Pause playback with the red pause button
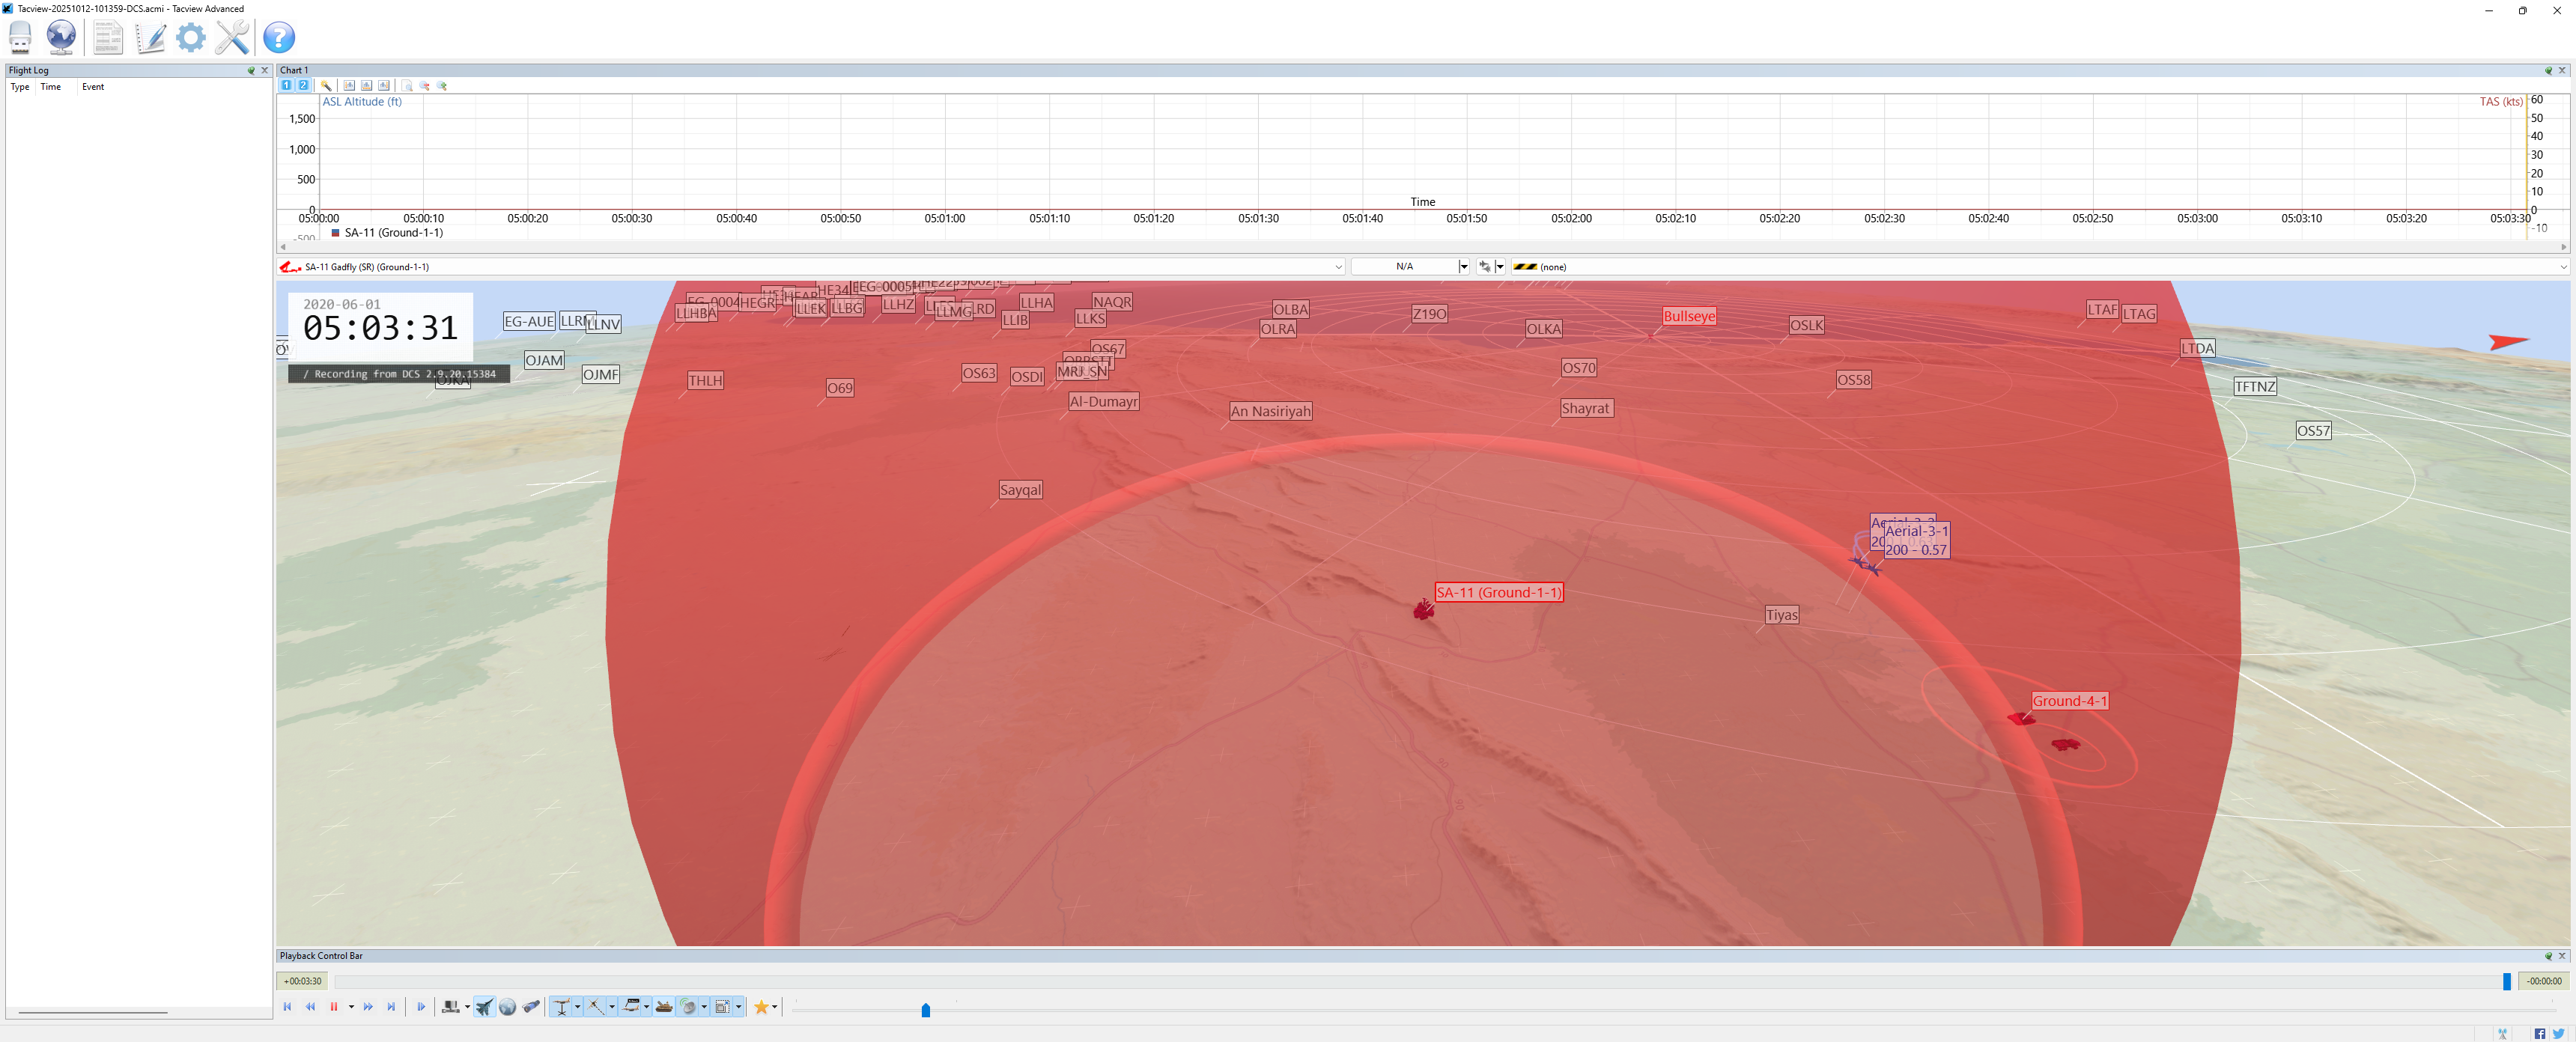The height and width of the screenshot is (1042, 2576). (334, 1007)
